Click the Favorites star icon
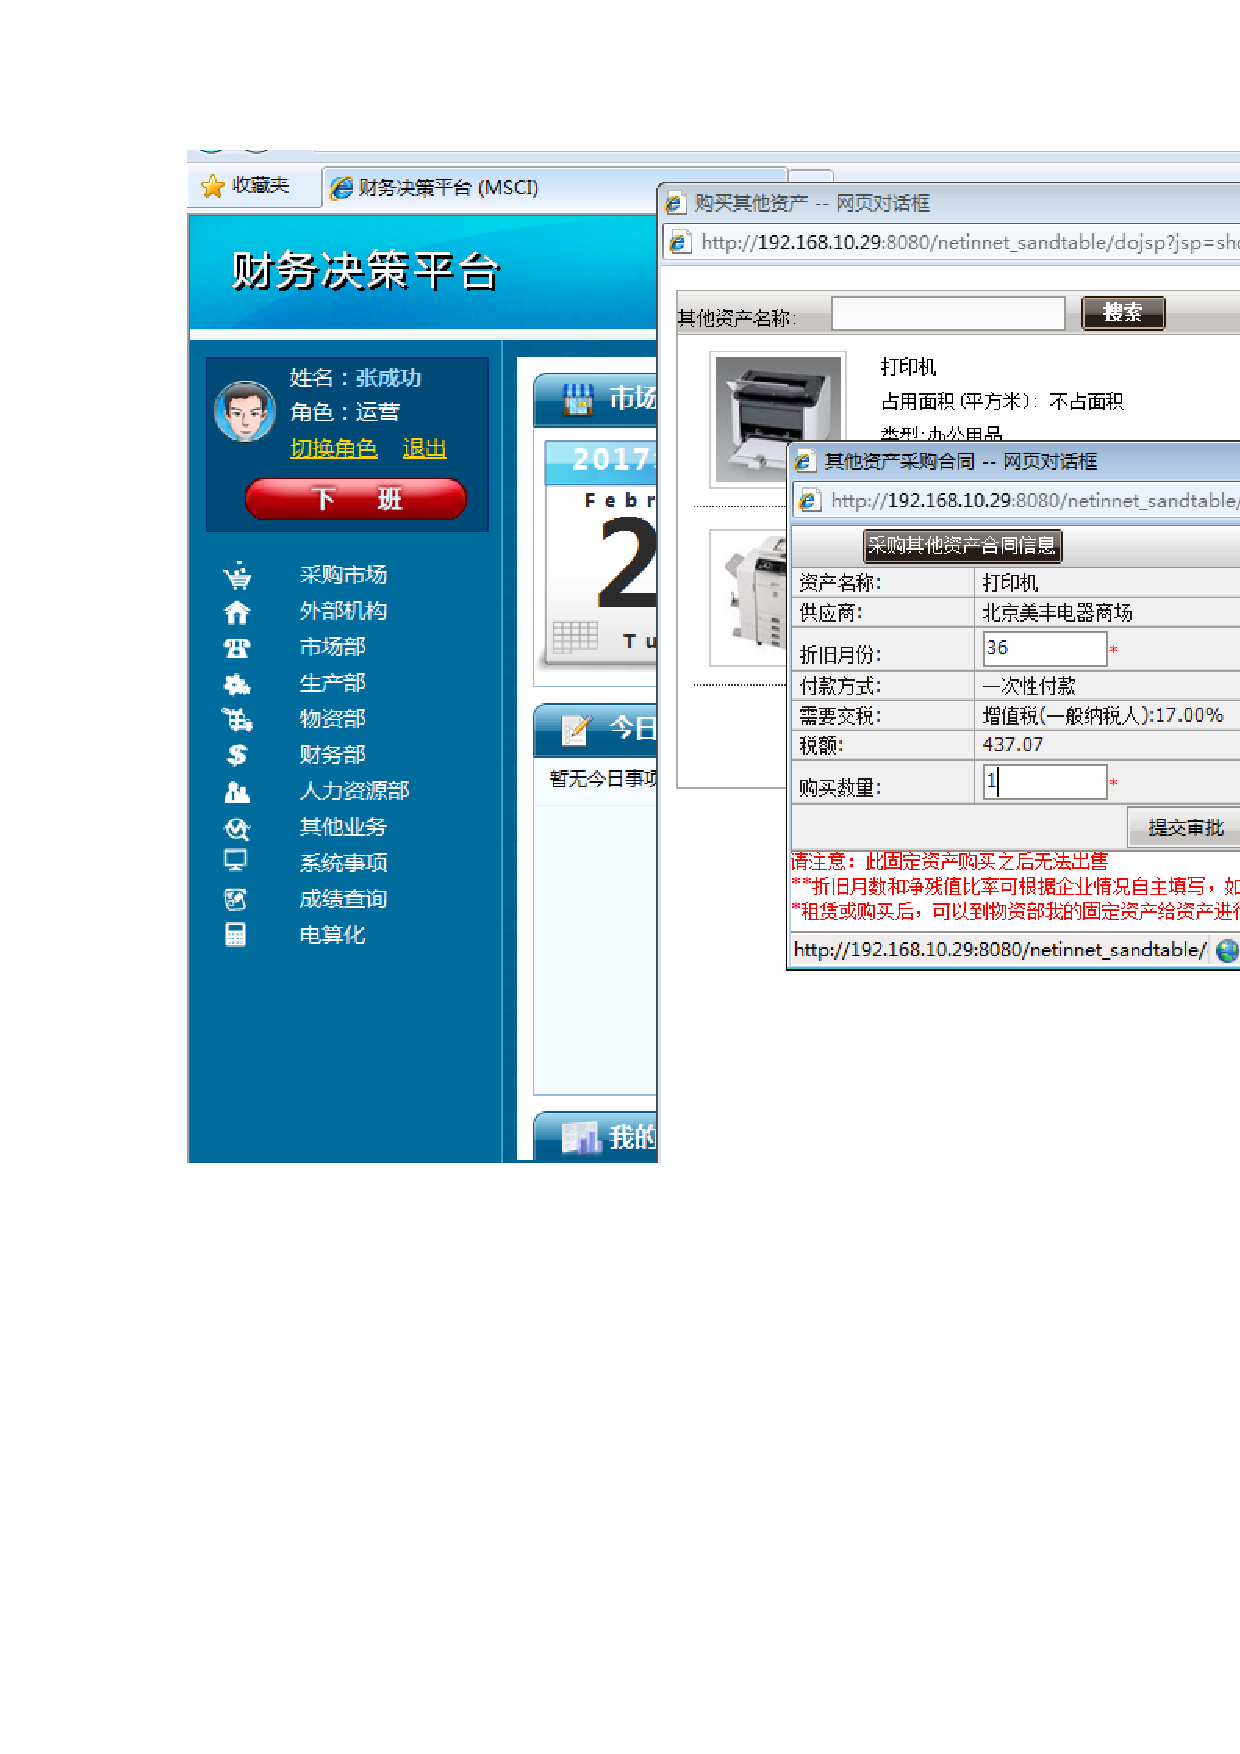Viewport: 1240px width, 1754px height. (212, 186)
